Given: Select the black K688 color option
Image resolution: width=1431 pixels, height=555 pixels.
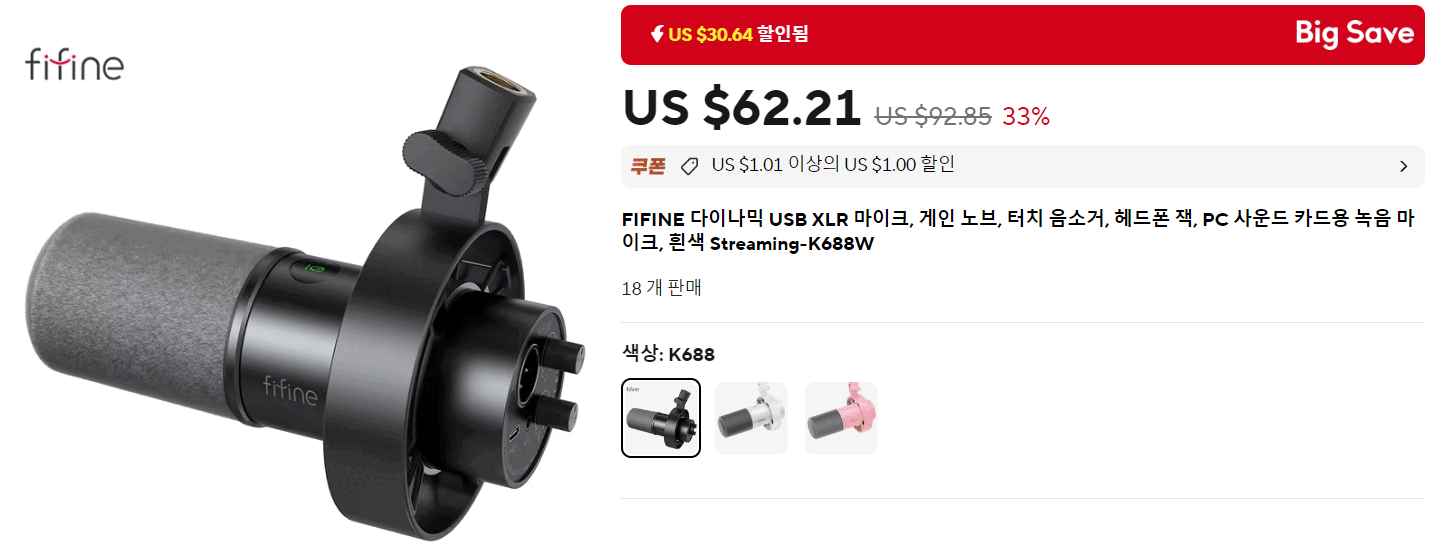Looking at the screenshot, I should point(661,418).
